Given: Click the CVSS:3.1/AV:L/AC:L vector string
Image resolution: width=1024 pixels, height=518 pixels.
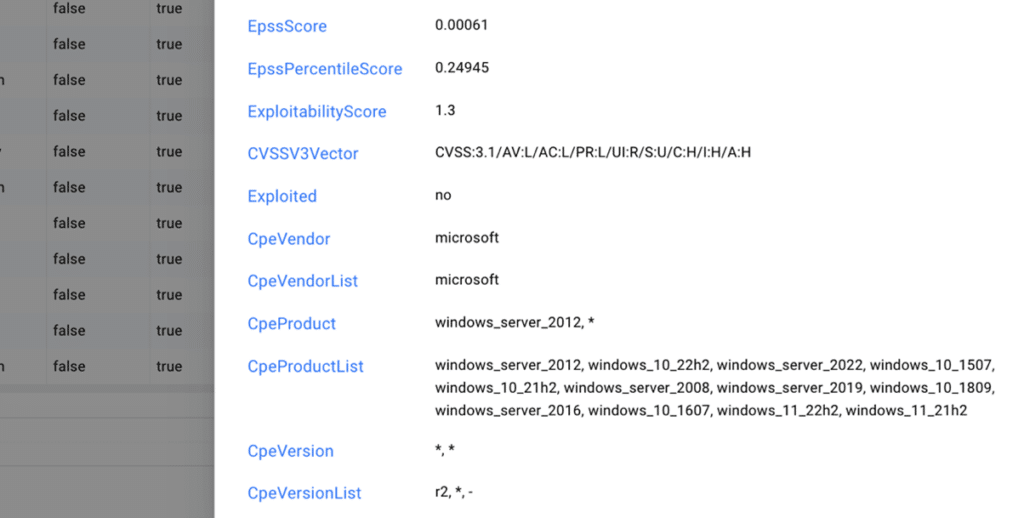Looking at the screenshot, I should [593, 153].
